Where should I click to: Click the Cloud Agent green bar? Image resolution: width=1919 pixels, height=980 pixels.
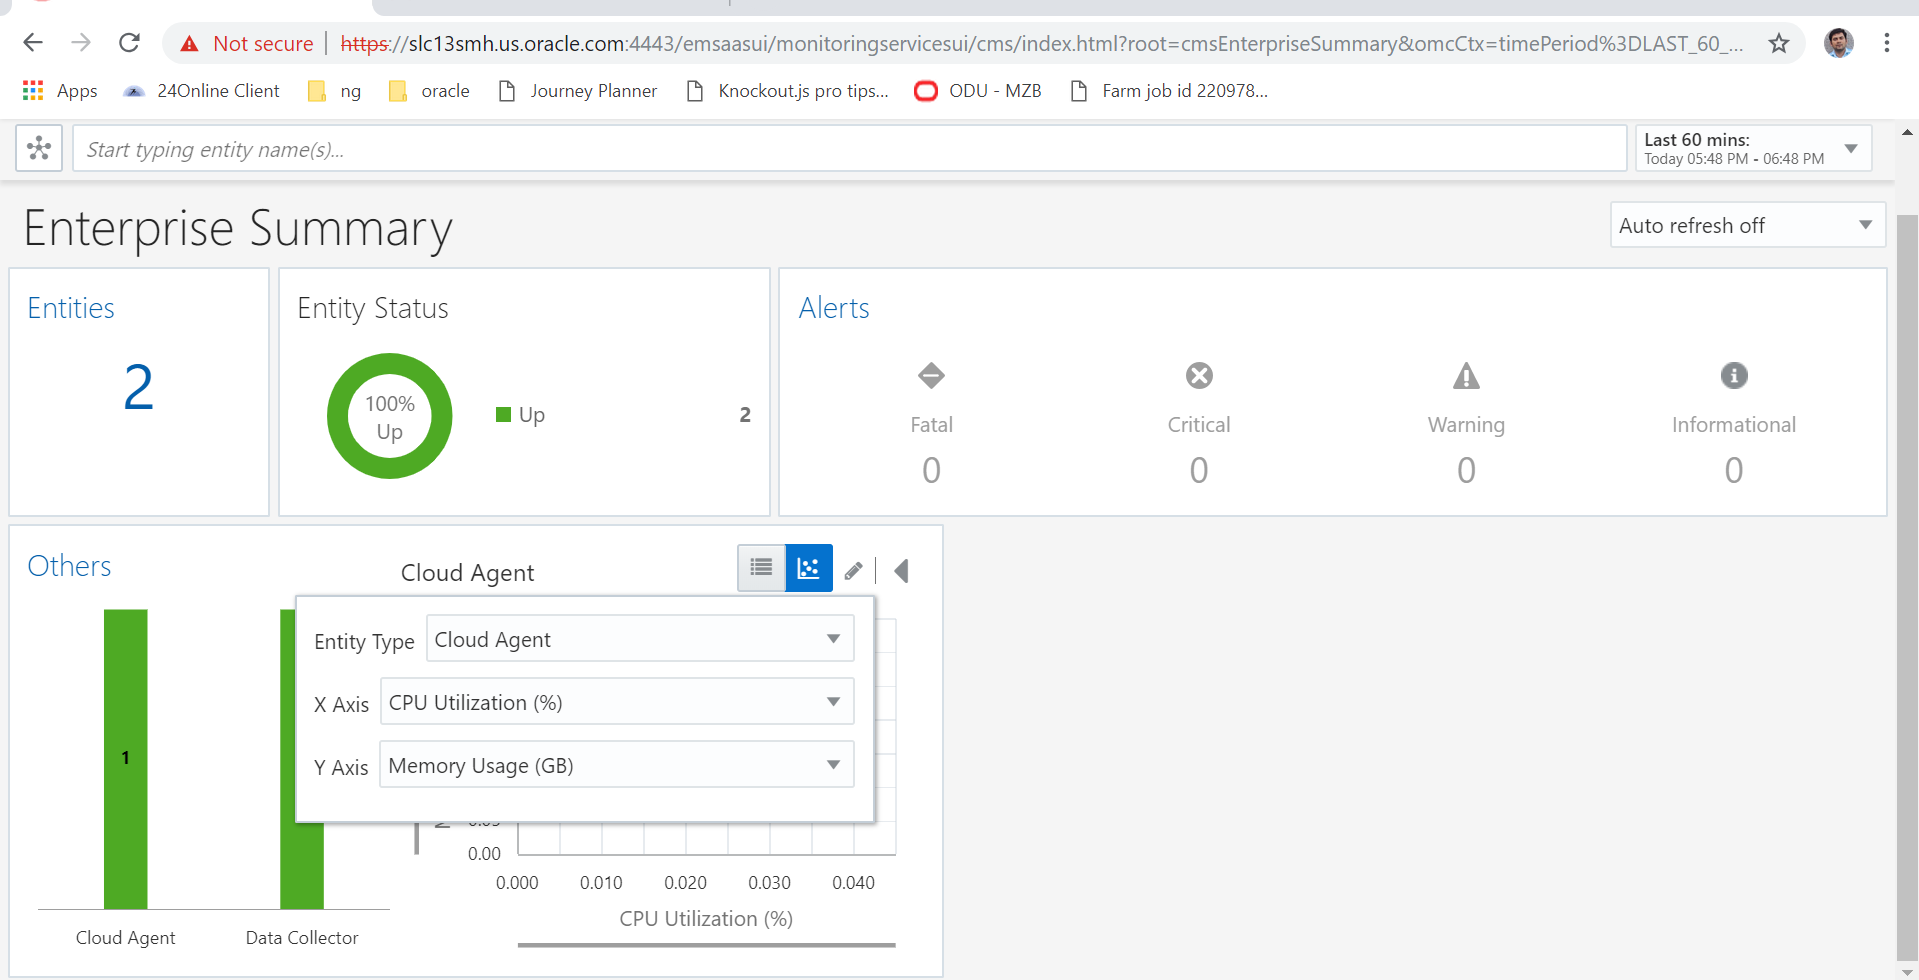126,759
